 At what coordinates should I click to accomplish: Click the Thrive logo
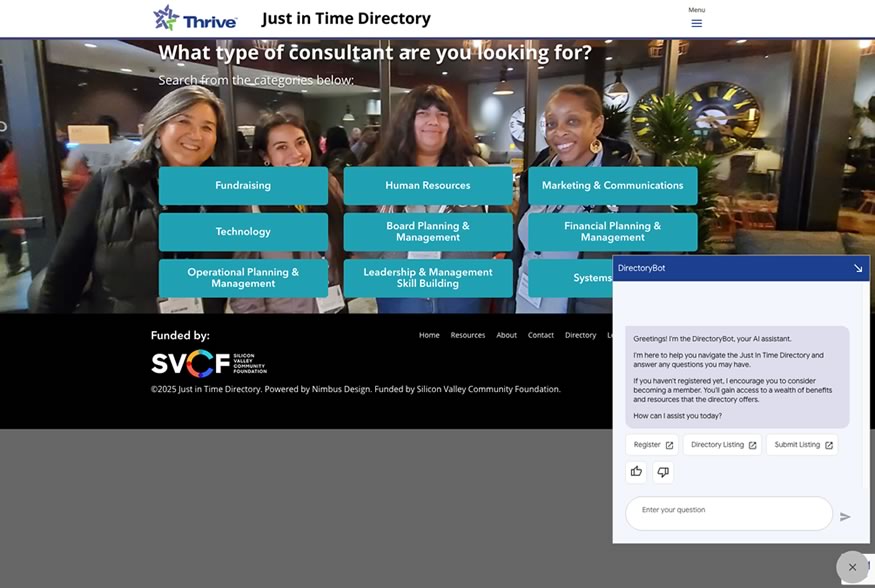pos(195,18)
